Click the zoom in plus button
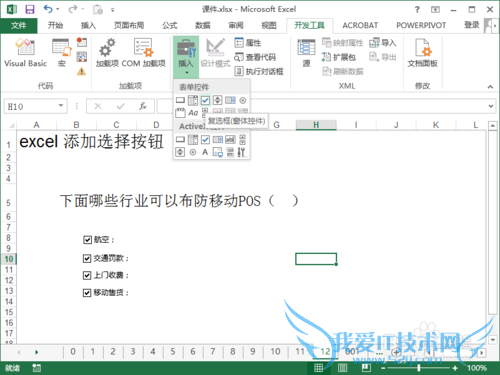Image resolution: width=500 pixels, height=375 pixels. (455, 368)
